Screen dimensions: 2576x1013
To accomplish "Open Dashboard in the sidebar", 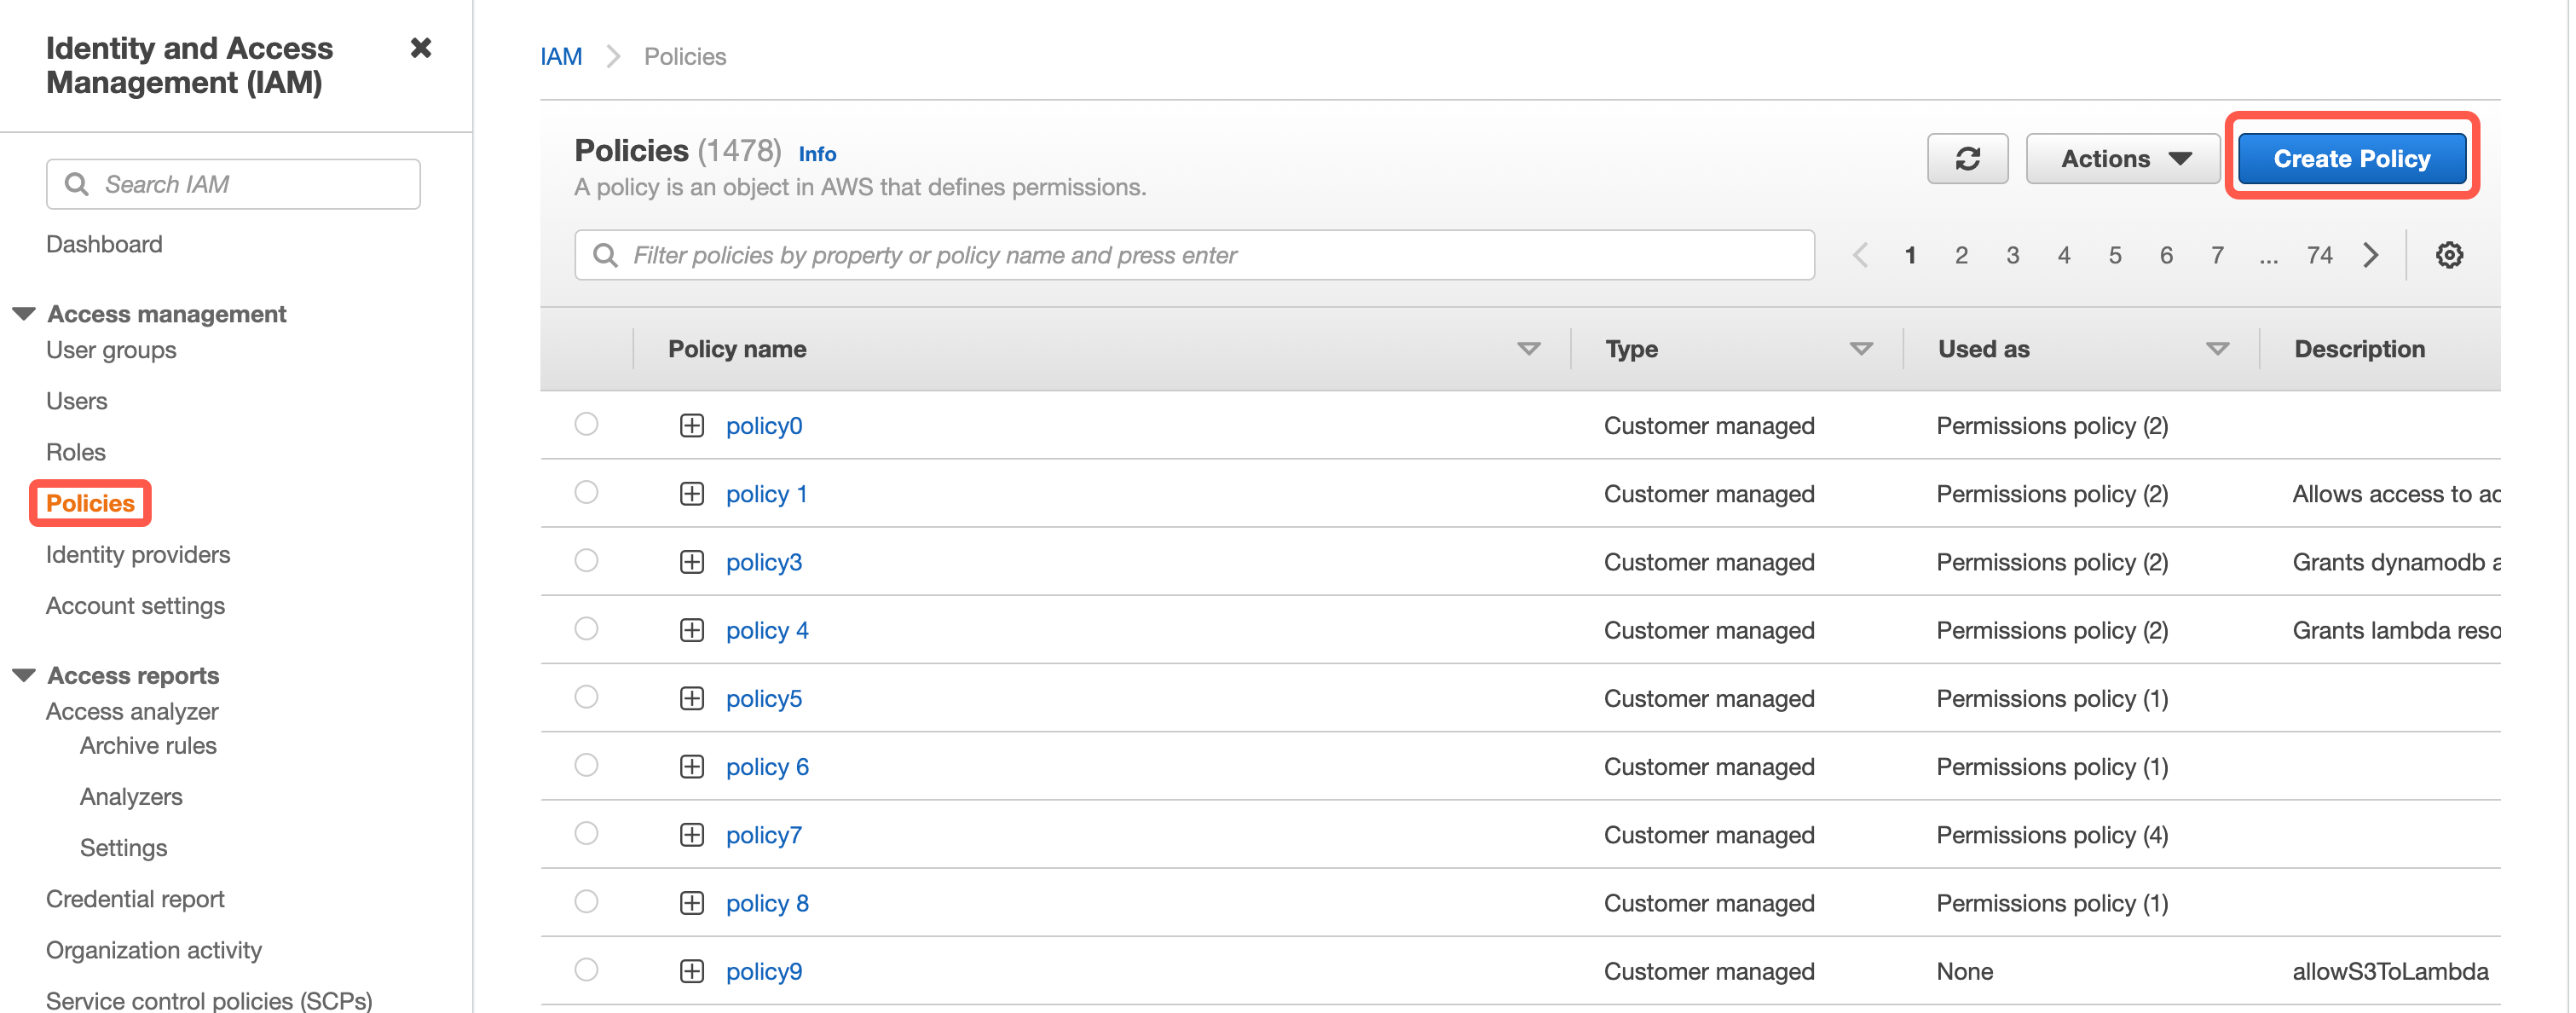I will pos(104,244).
